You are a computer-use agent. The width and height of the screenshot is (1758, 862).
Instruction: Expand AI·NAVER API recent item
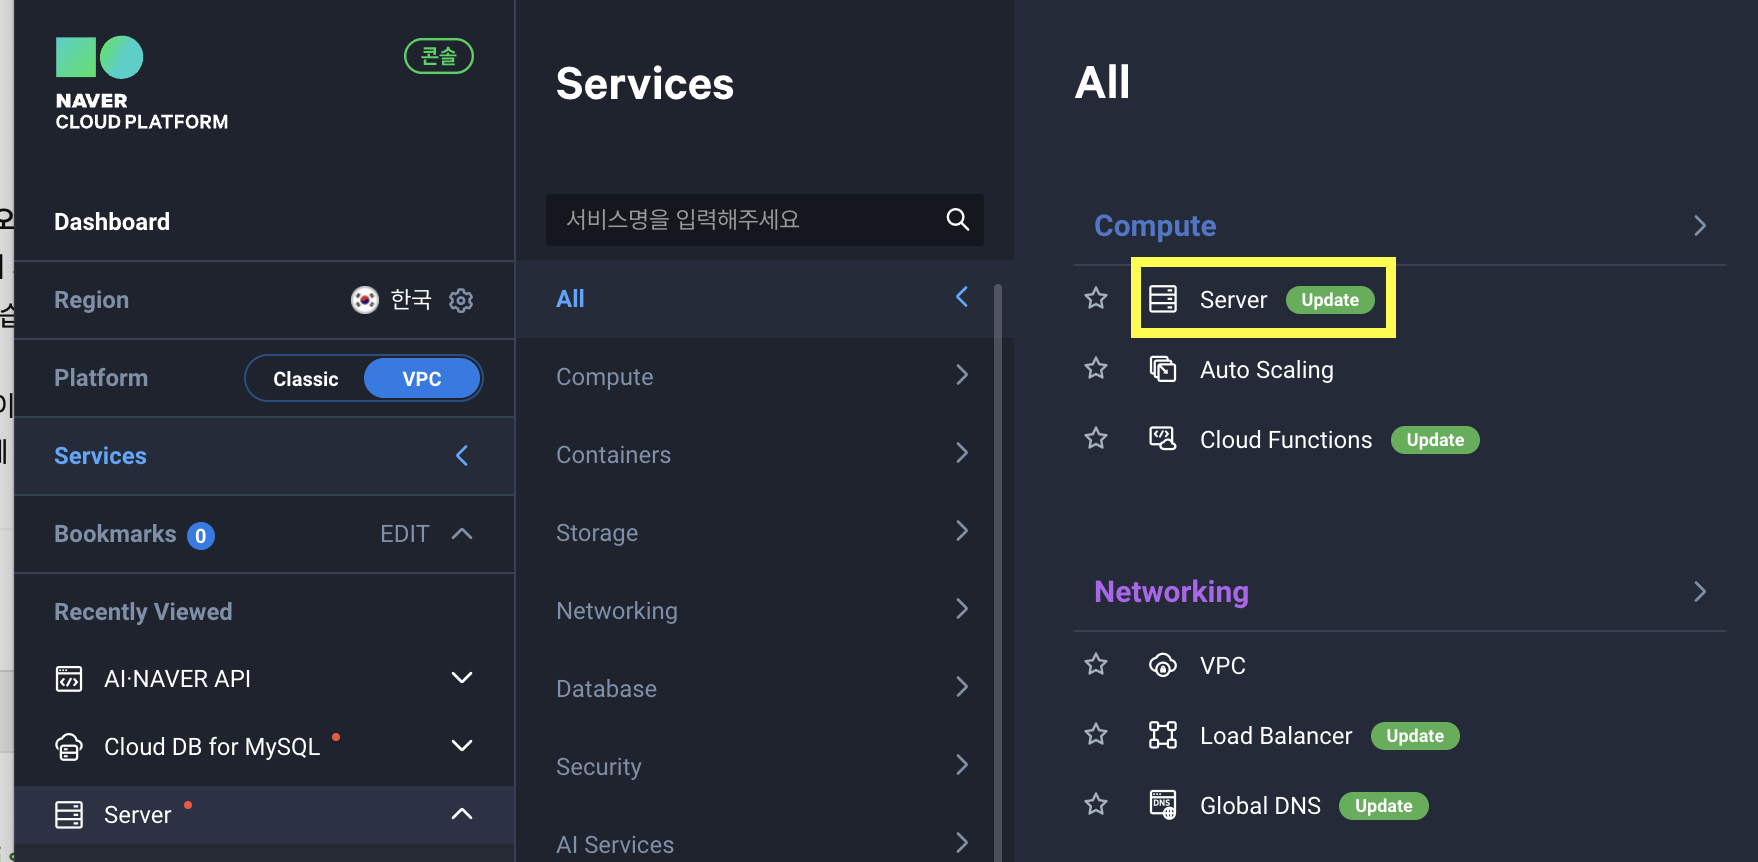(x=462, y=678)
